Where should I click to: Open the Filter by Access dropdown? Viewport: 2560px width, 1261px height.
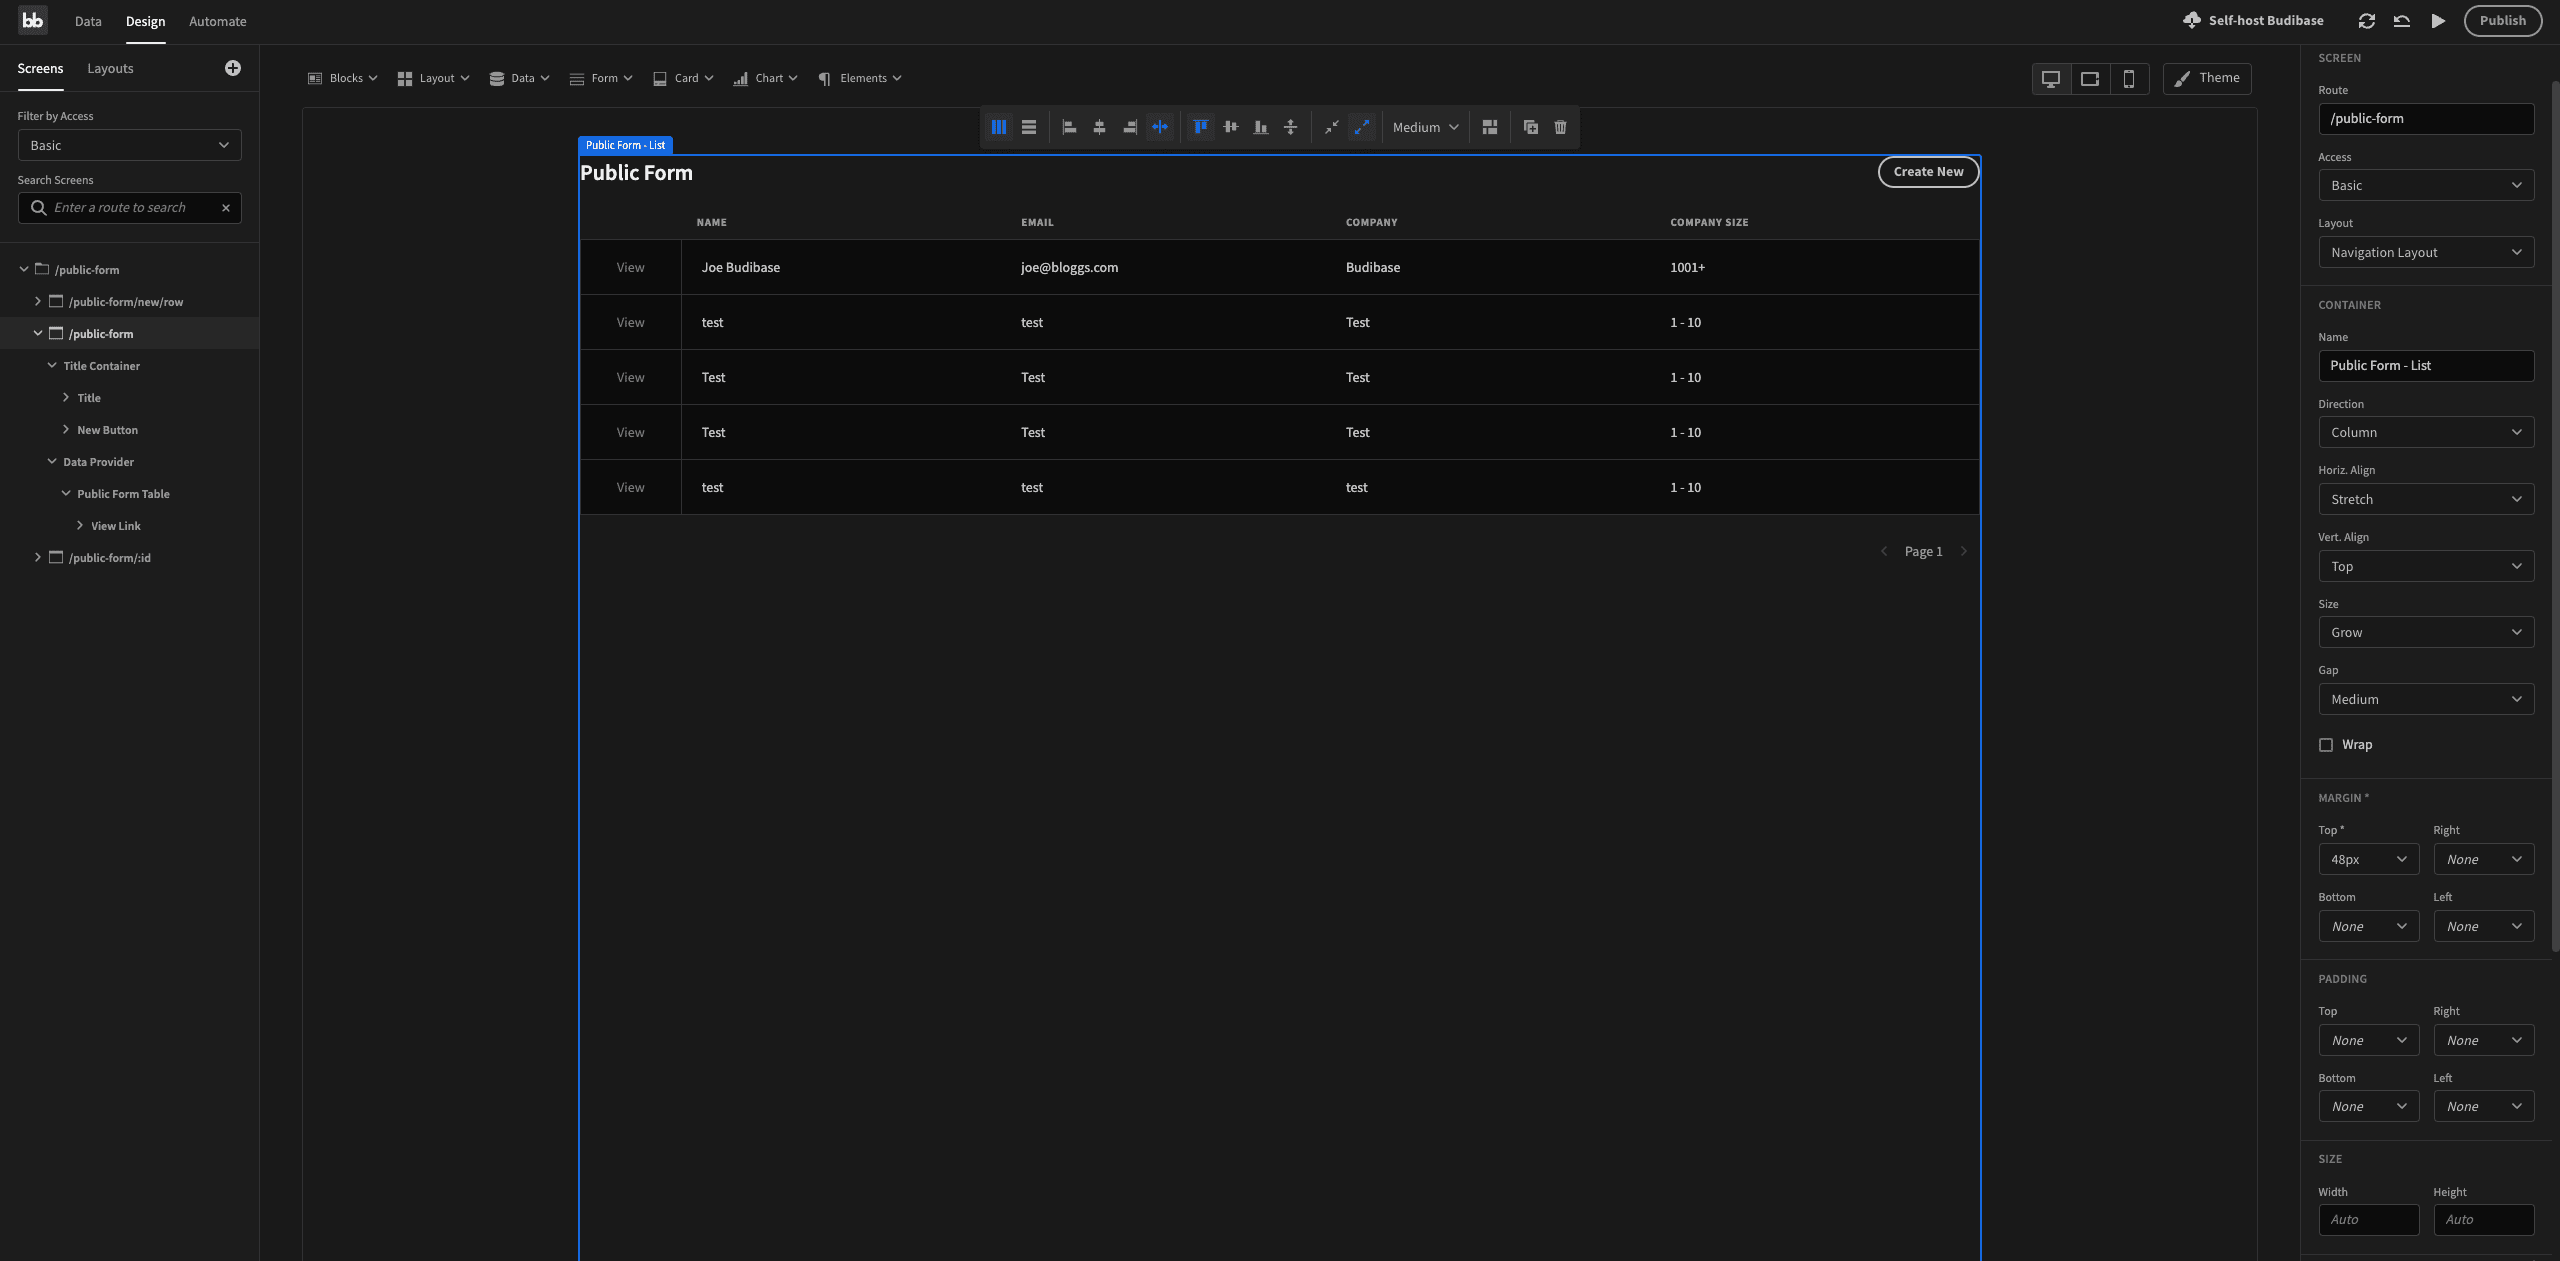click(x=130, y=145)
